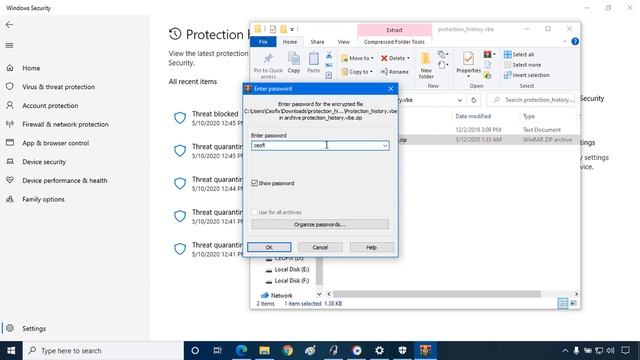Create a New folder from ribbon
640x360 pixels.
tap(426, 65)
